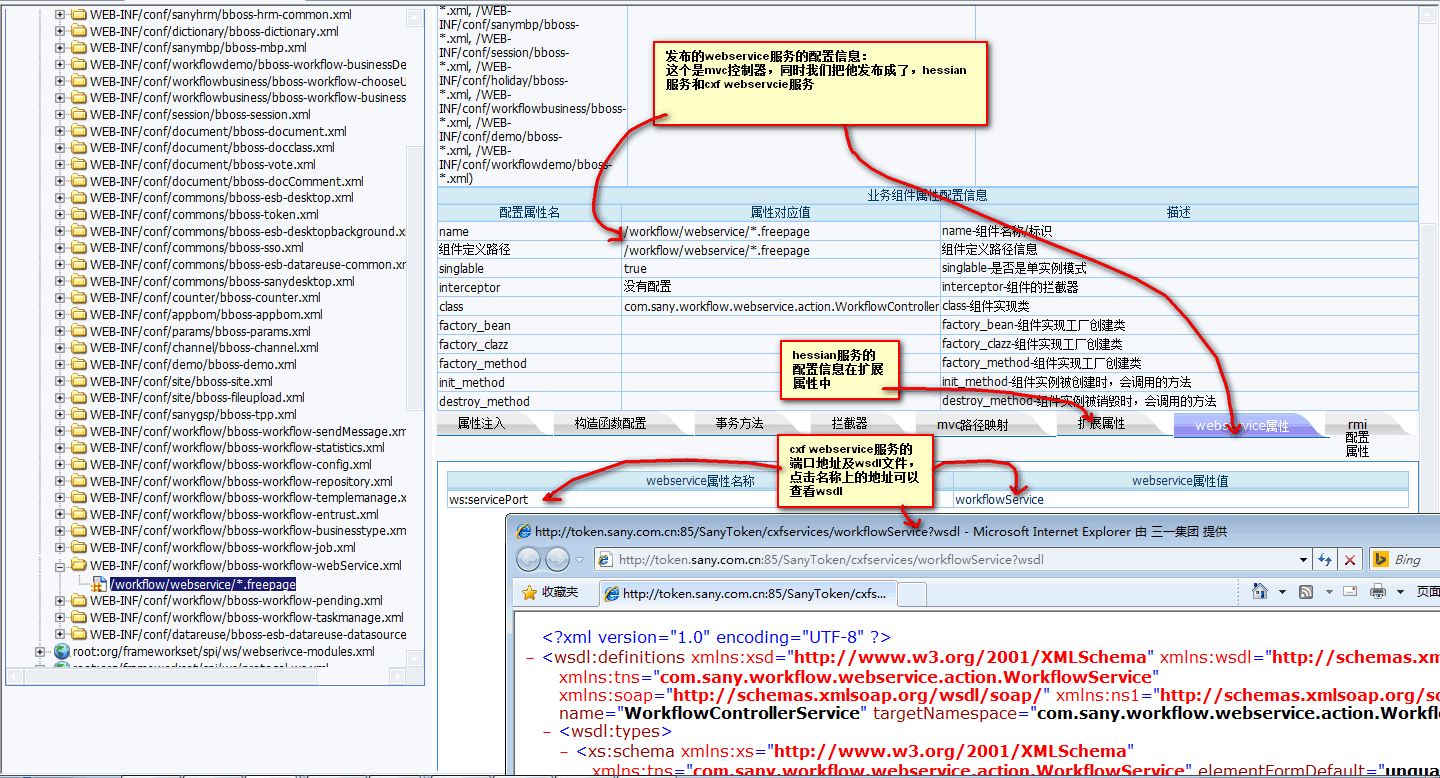Open the IE address bar dropdown arrow
The height and width of the screenshot is (778, 1440).
pos(1303,560)
